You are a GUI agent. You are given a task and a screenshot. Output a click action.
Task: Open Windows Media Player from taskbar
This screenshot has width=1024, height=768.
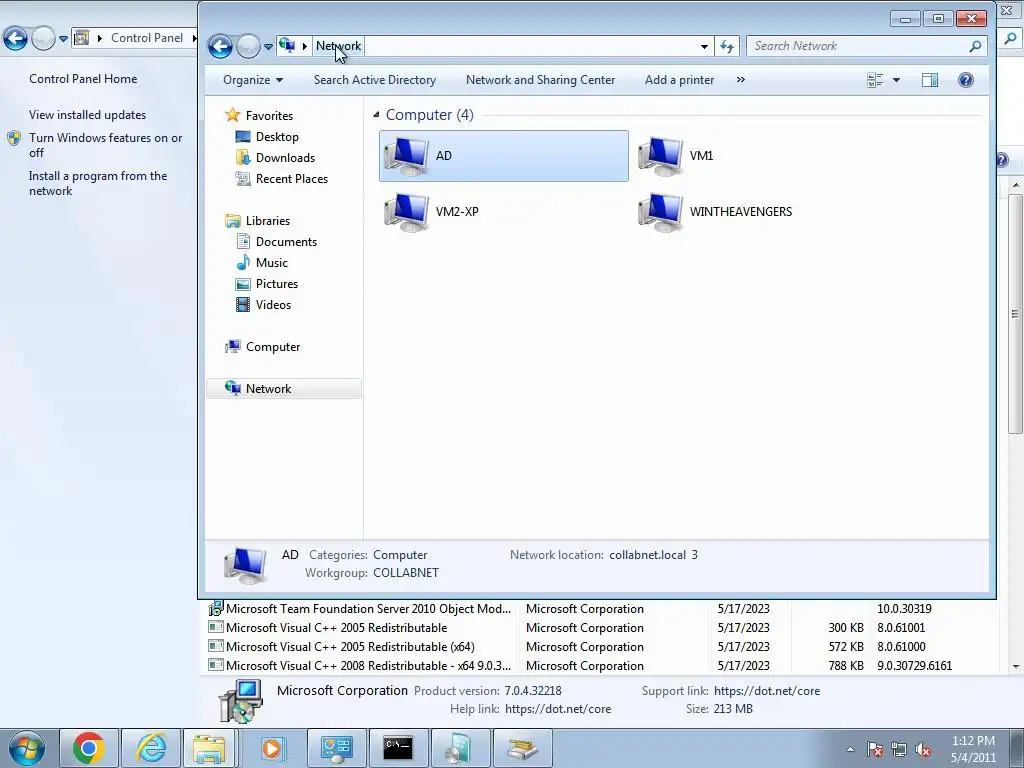272,748
